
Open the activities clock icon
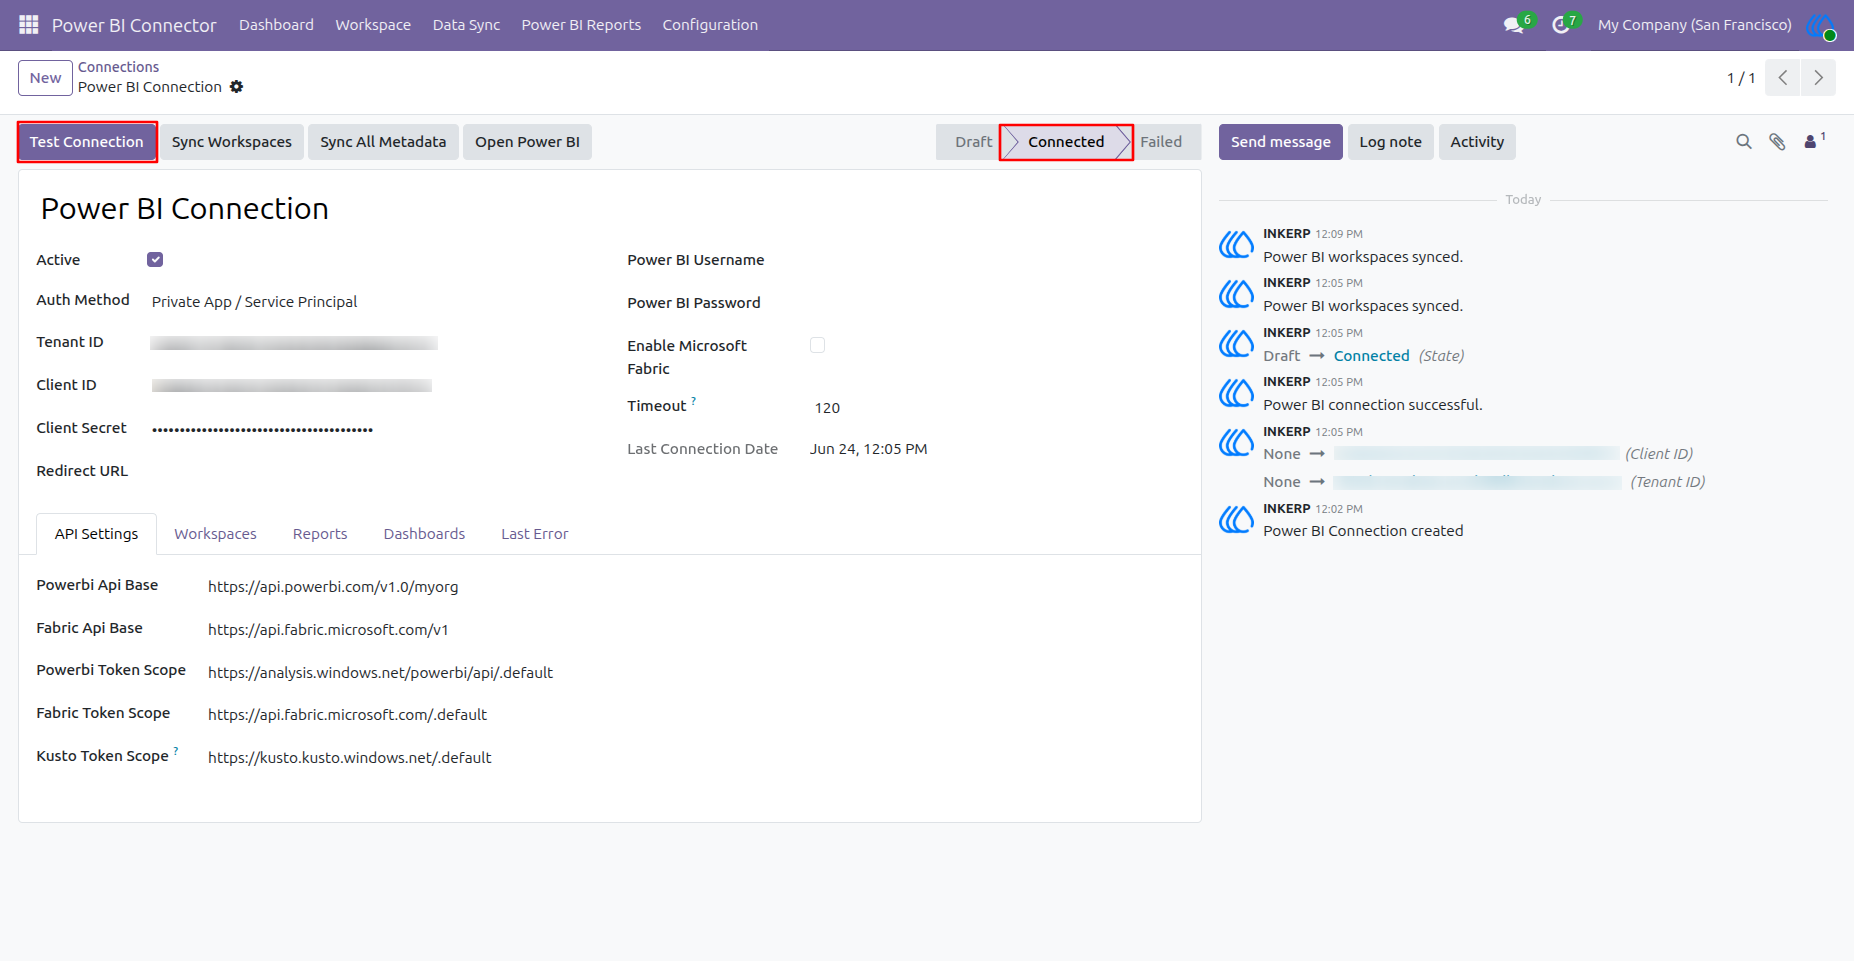pos(1560,25)
